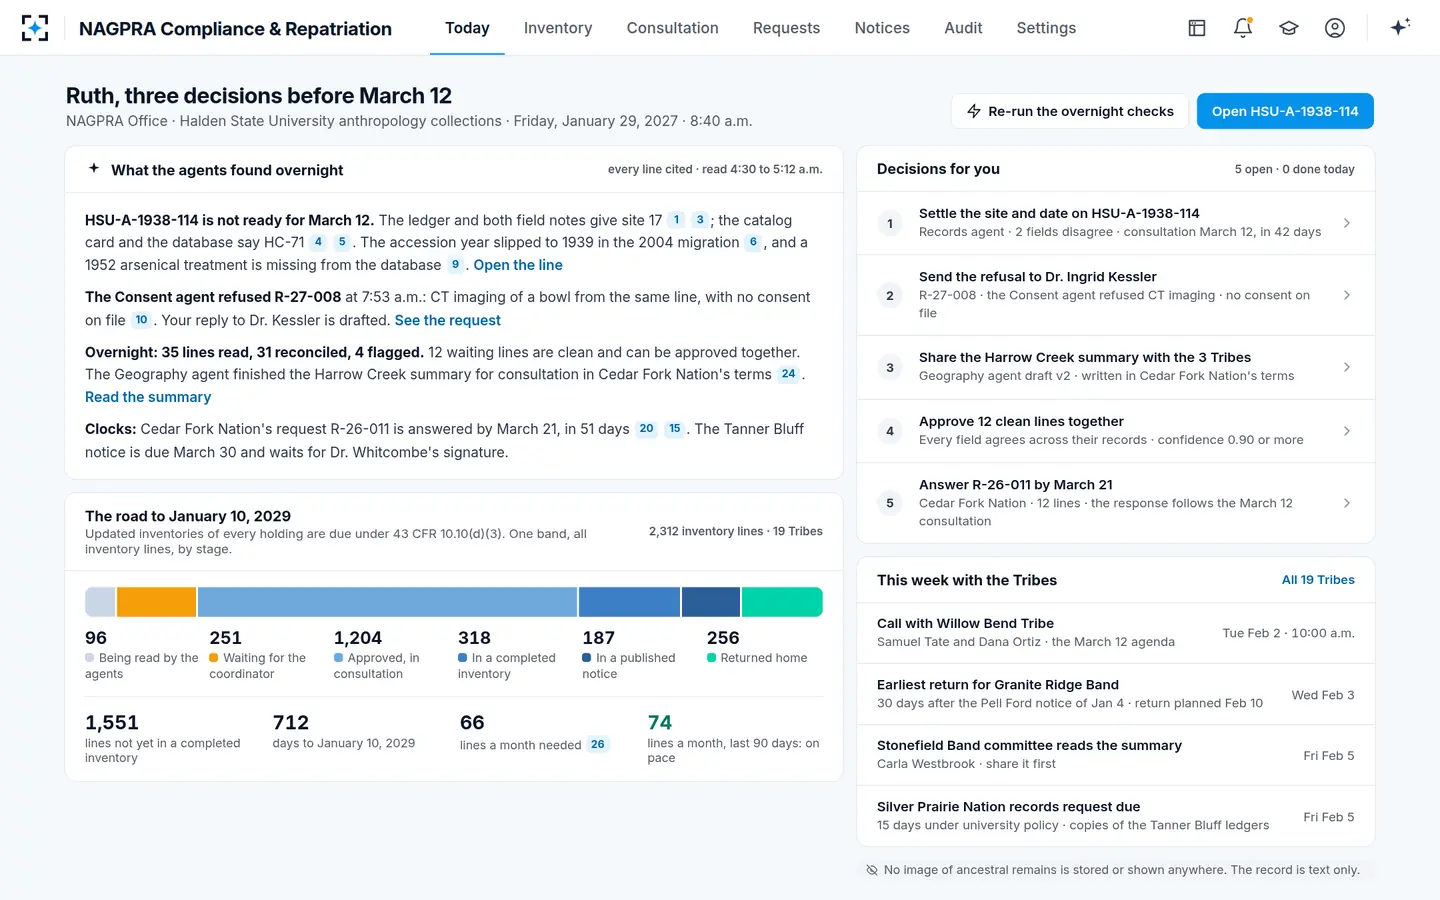
Task: Expand decision 'Settle the site and date' chevron
Action: [x=1347, y=223]
